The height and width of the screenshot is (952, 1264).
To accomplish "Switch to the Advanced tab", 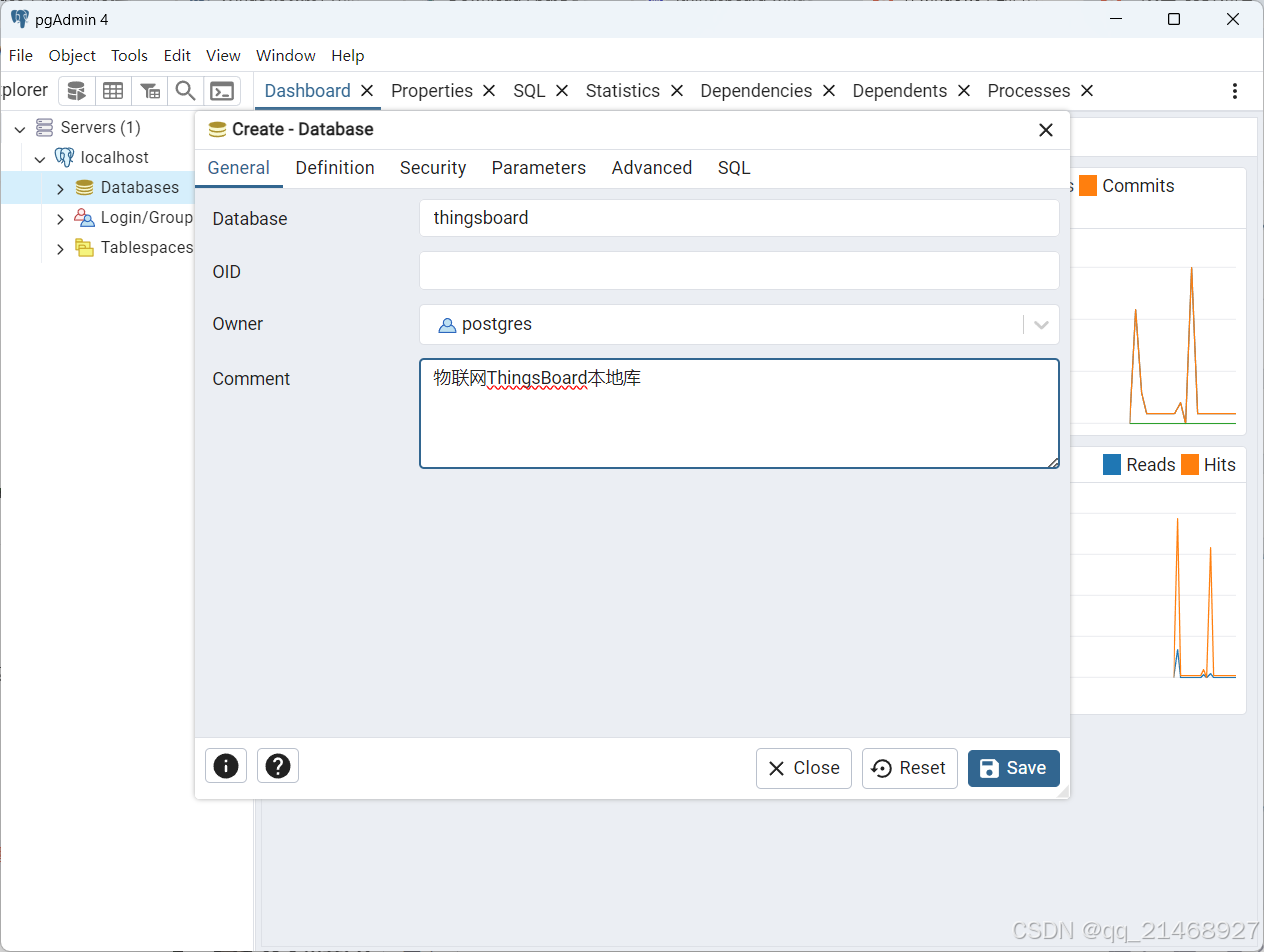I will (x=652, y=168).
